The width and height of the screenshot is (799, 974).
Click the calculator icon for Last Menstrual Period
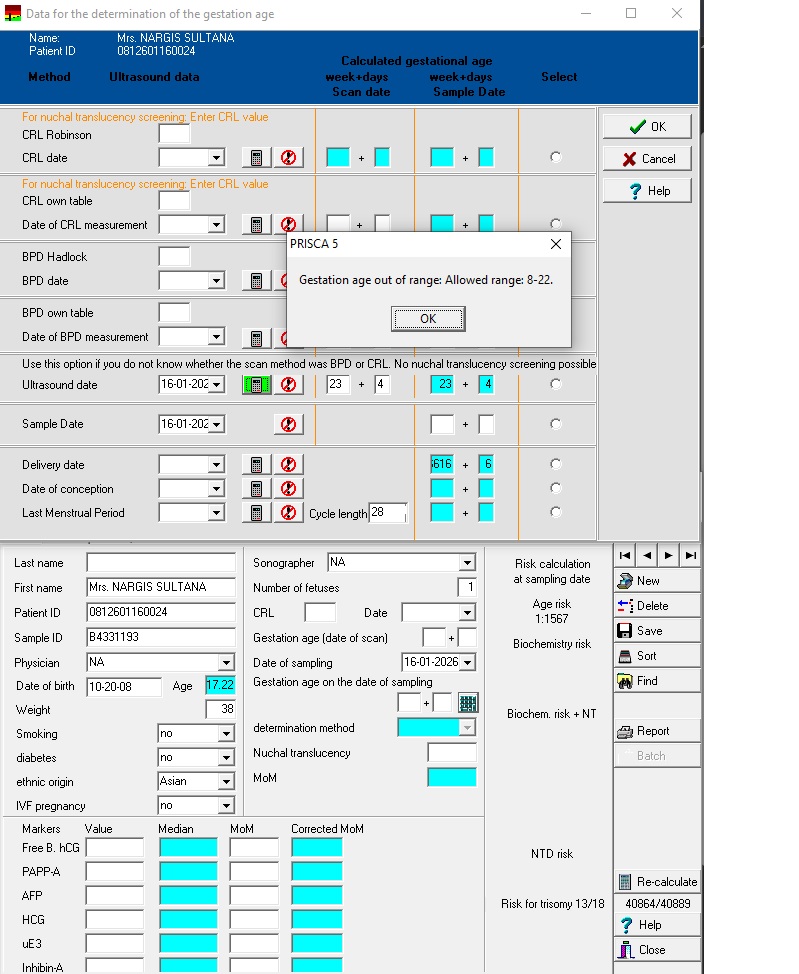click(x=256, y=513)
